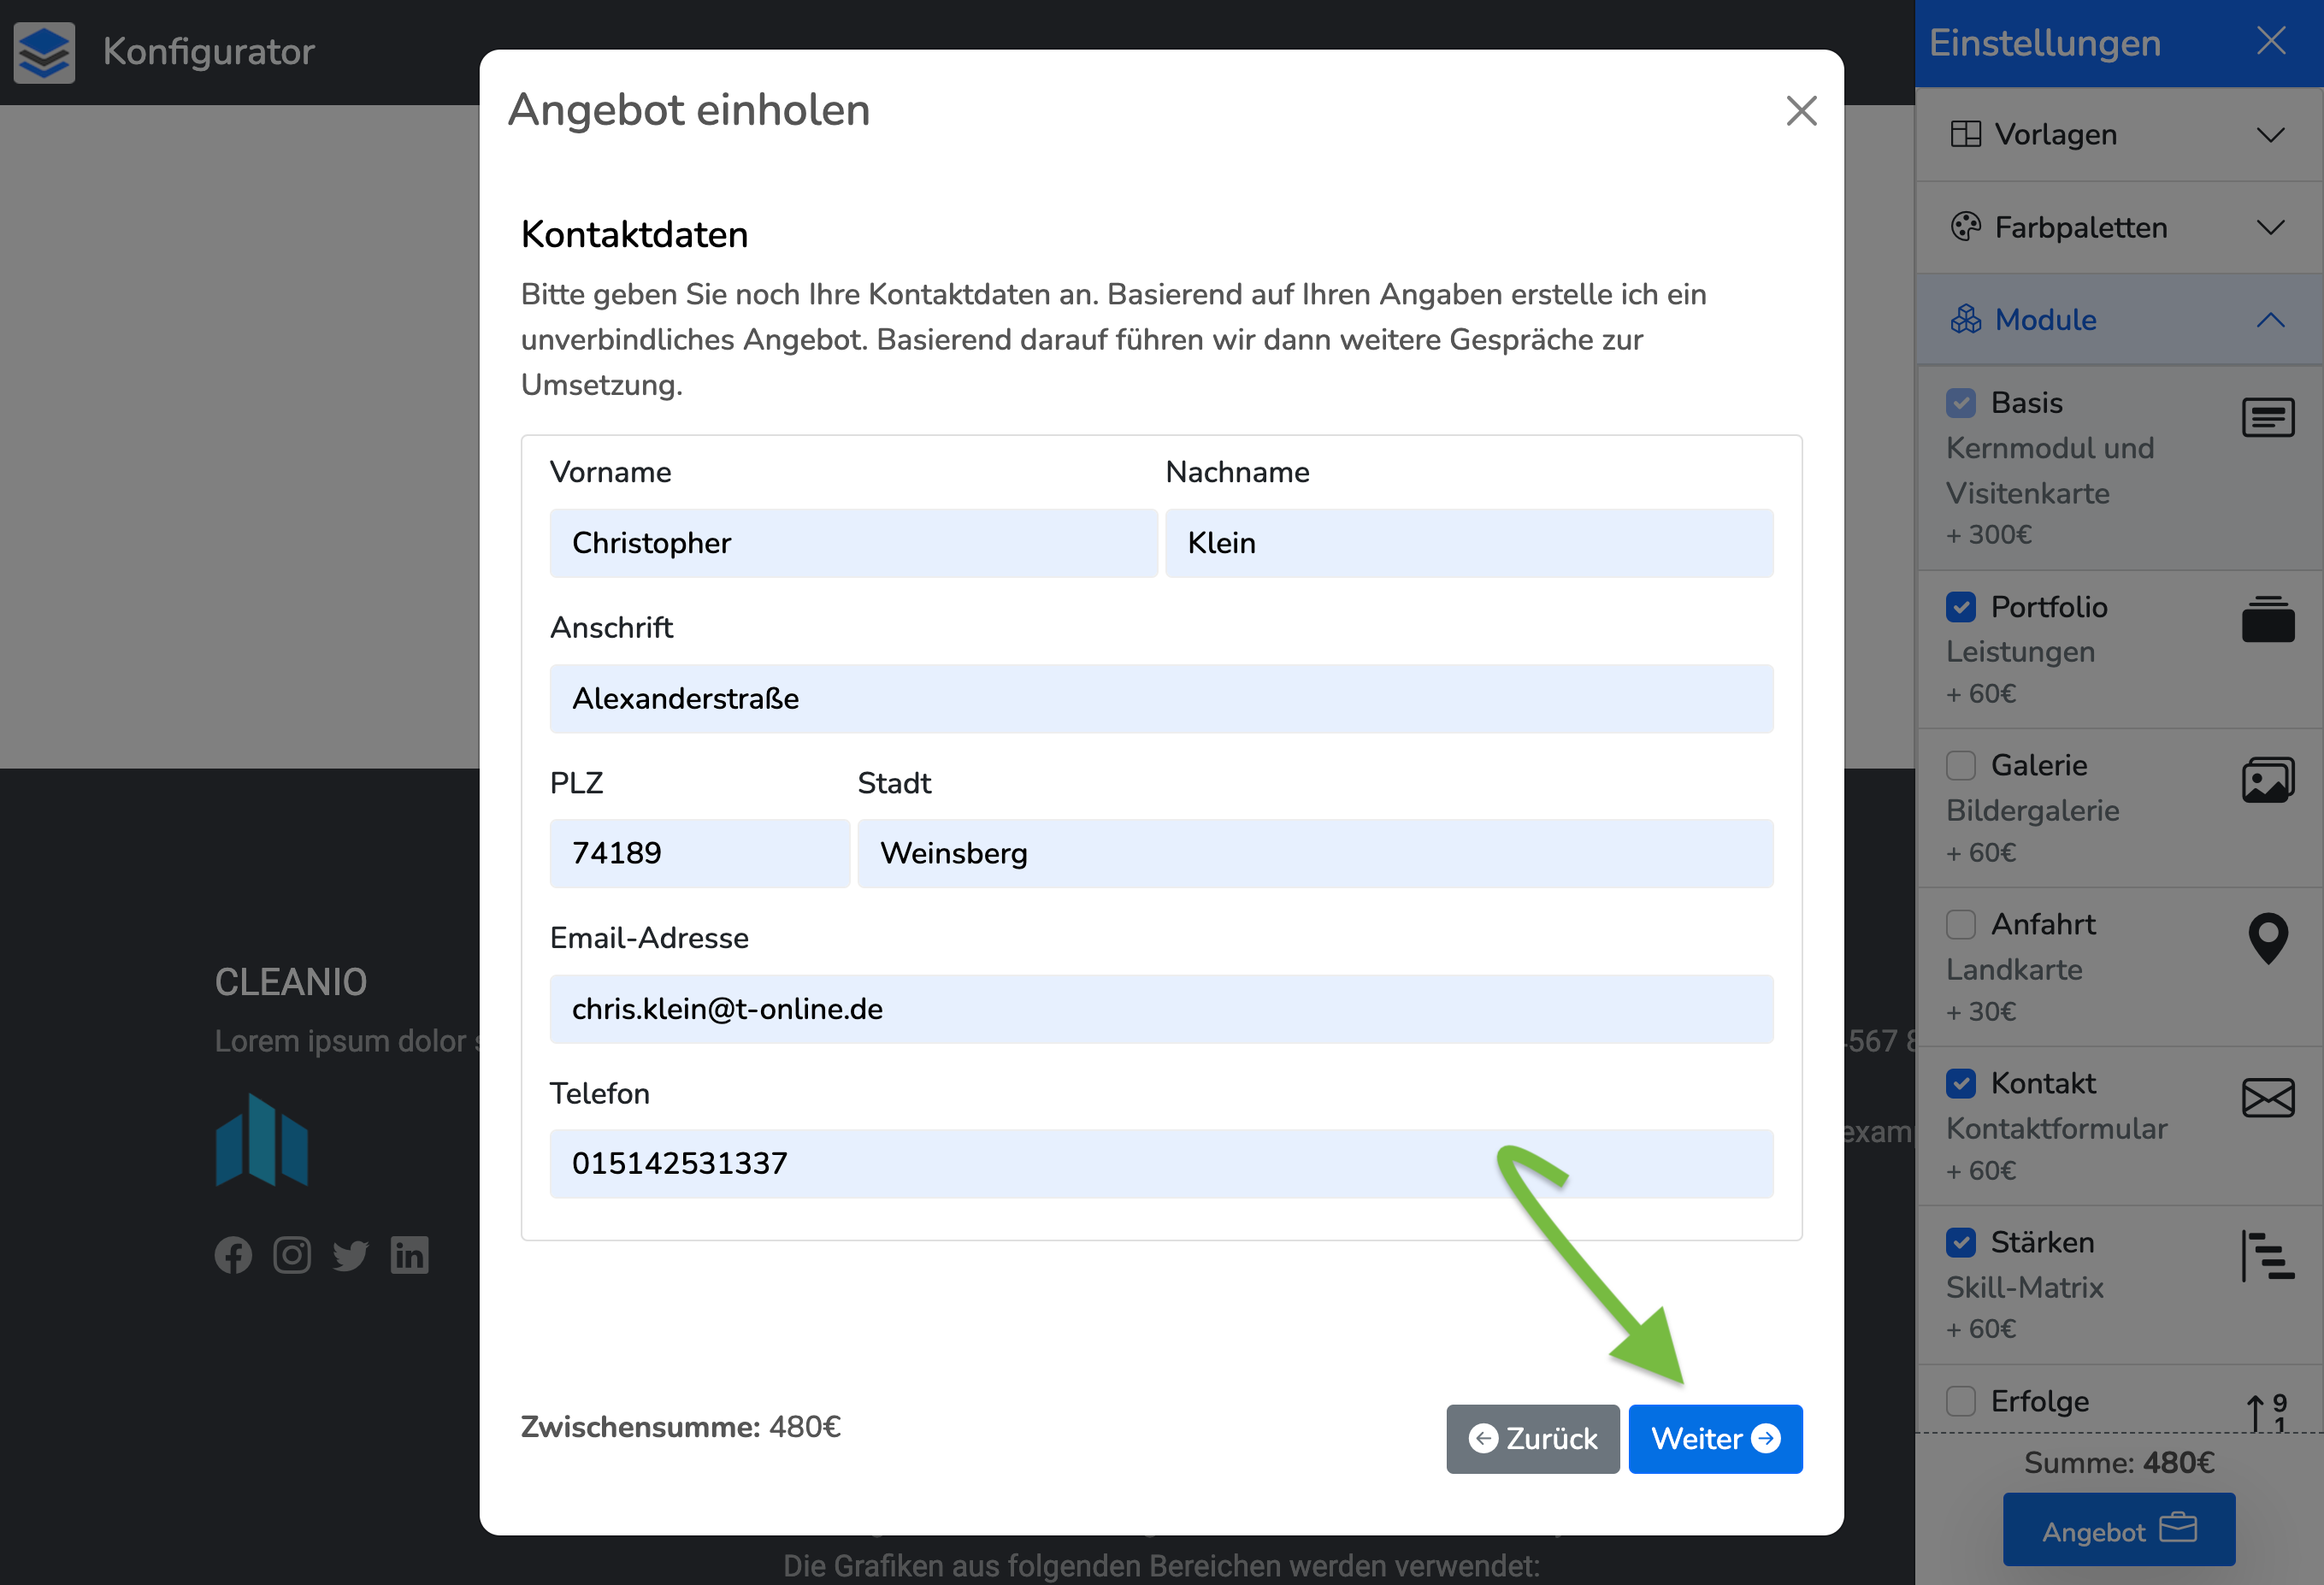Click into the Telefon input field

(x=1160, y=1163)
